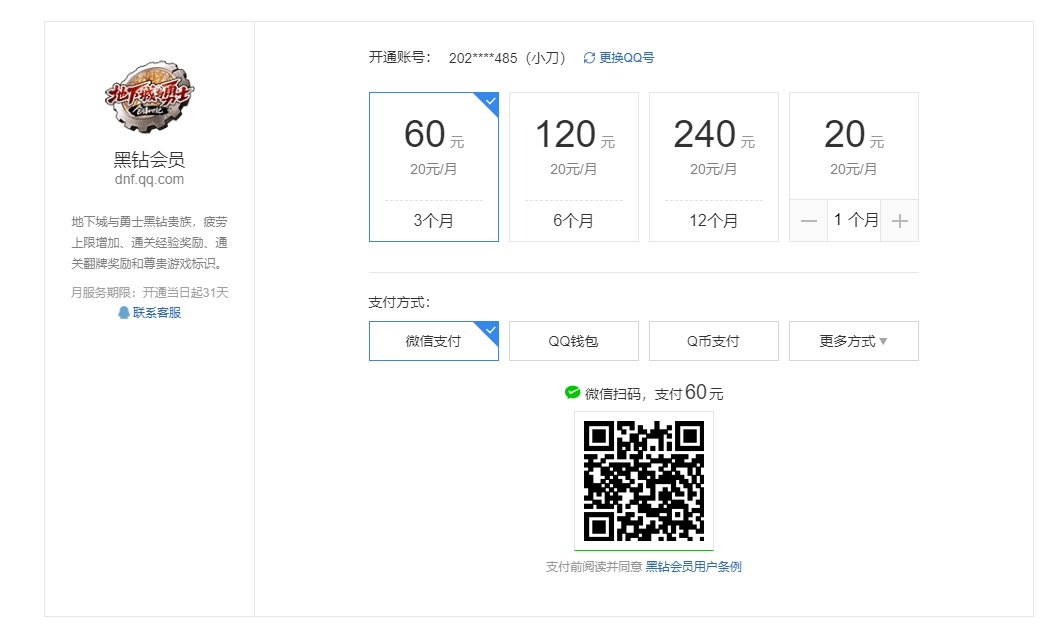This screenshot has width=1061, height=642.
Task: Select the 60元 3个月 plan
Action: point(433,167)
